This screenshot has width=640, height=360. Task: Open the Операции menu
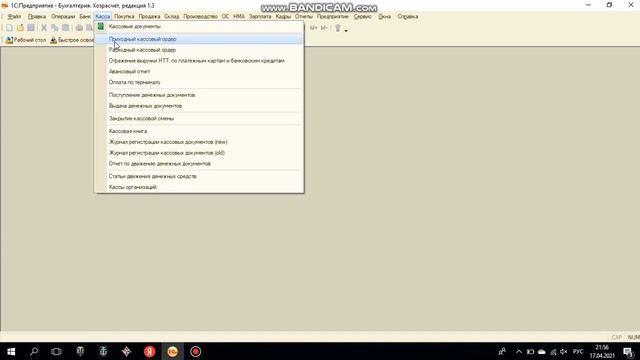pyautogui.click(x=63, y=17)
